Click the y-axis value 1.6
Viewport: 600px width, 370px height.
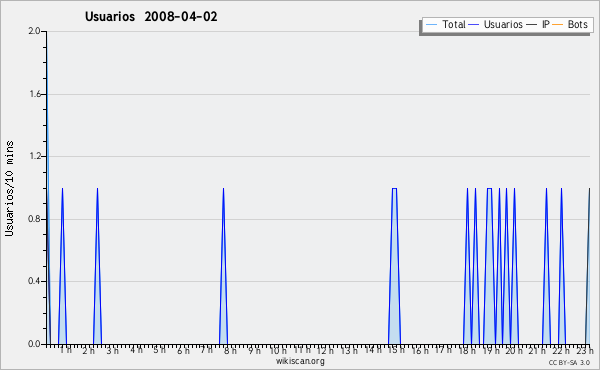(x=35, y=94)
